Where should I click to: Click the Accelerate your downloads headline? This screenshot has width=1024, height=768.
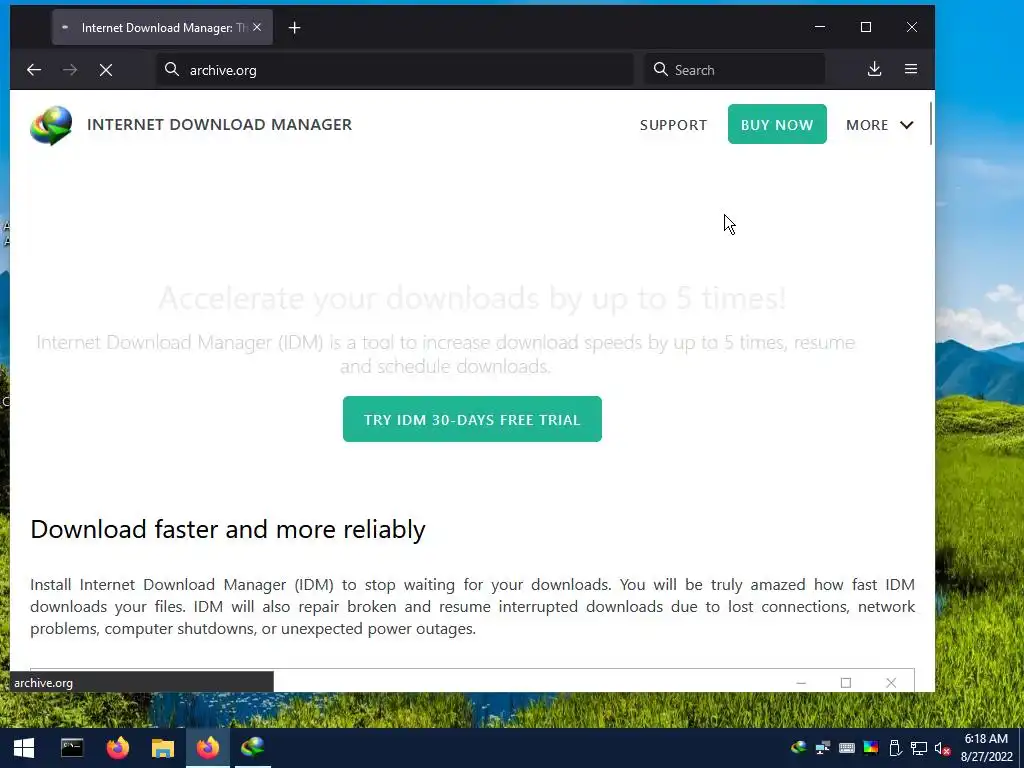(x=472, y=298)
